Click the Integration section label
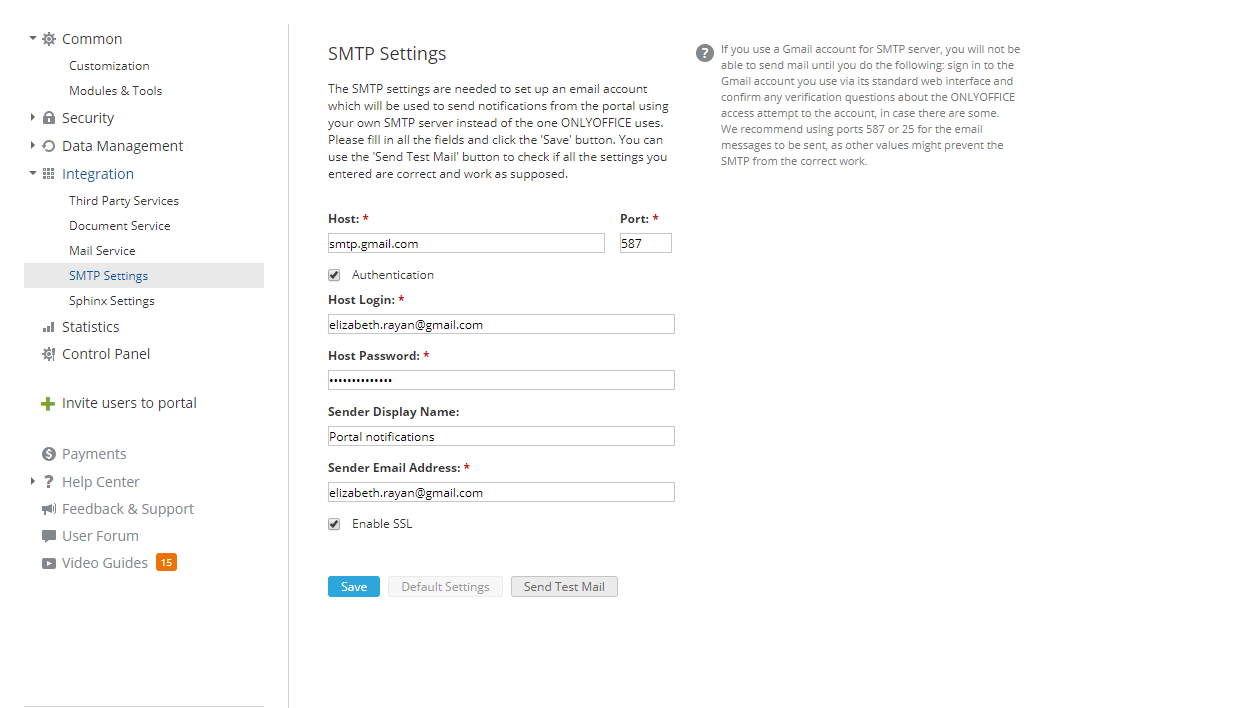Screen dimensions: 1240x708 coord(98,174)
